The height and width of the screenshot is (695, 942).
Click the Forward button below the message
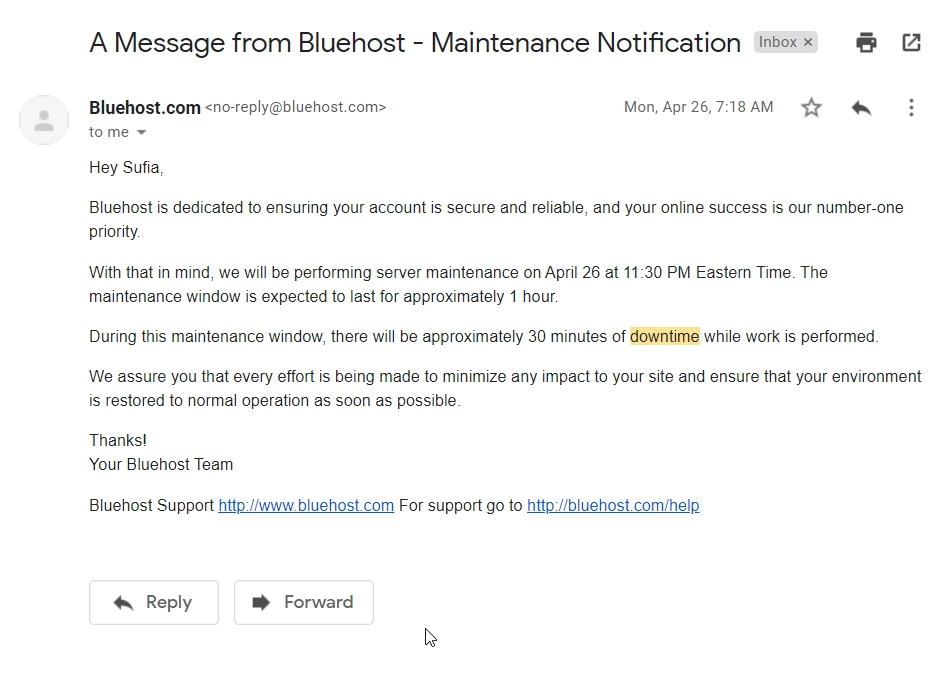[304, 602]
